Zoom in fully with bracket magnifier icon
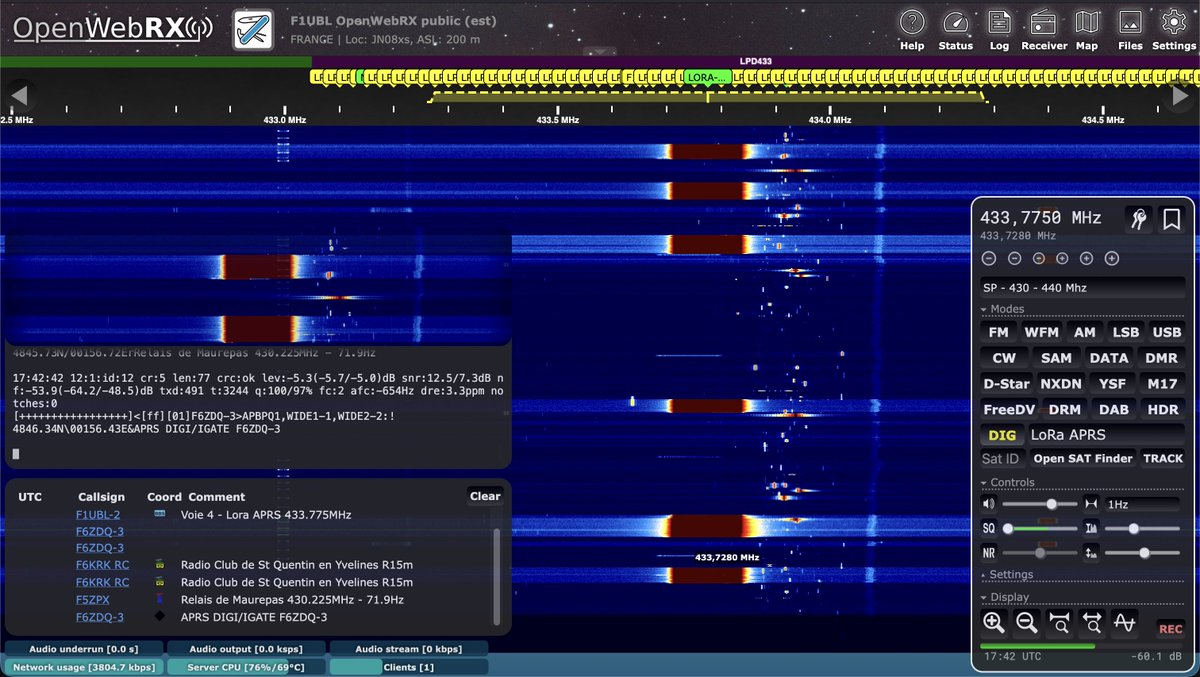1200x677 pixels. click(1059, 623)
